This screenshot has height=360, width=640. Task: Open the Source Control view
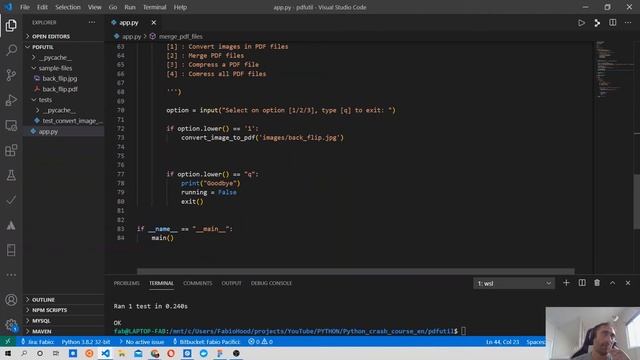click(x=11, y=75)
